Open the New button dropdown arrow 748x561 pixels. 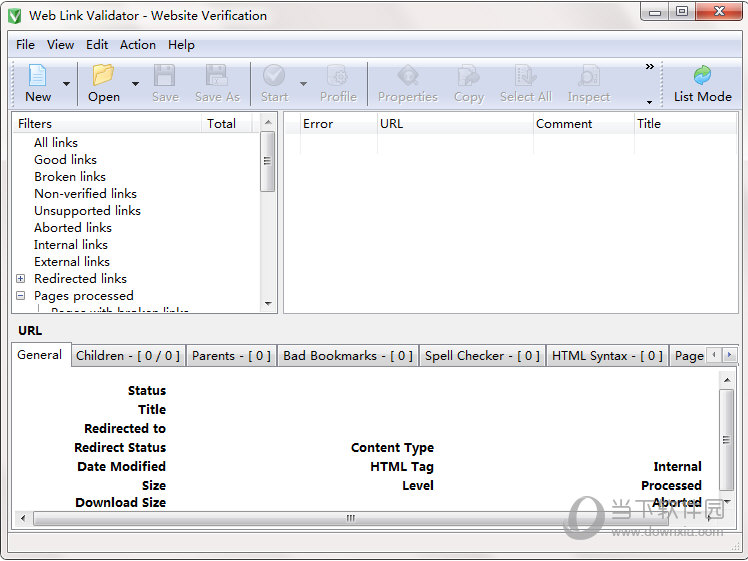(x=66, y=83)
